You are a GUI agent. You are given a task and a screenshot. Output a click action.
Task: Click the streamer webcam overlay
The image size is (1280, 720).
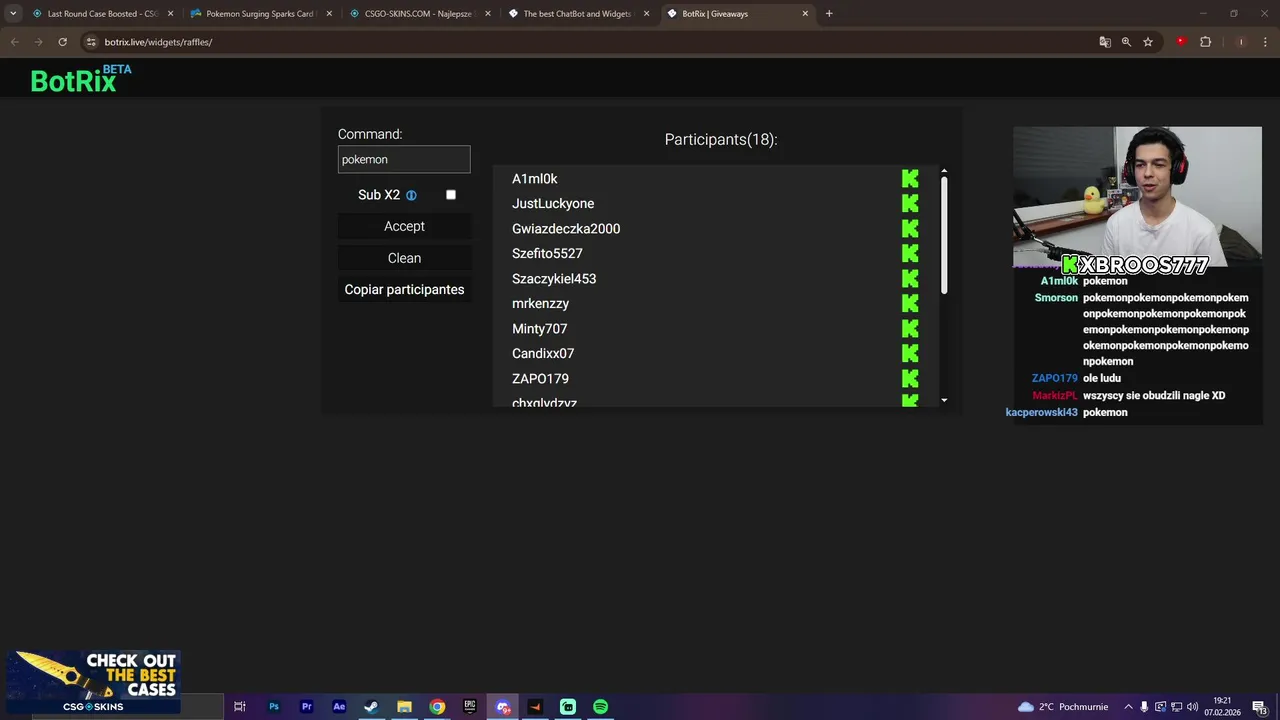pos(1137,197)
